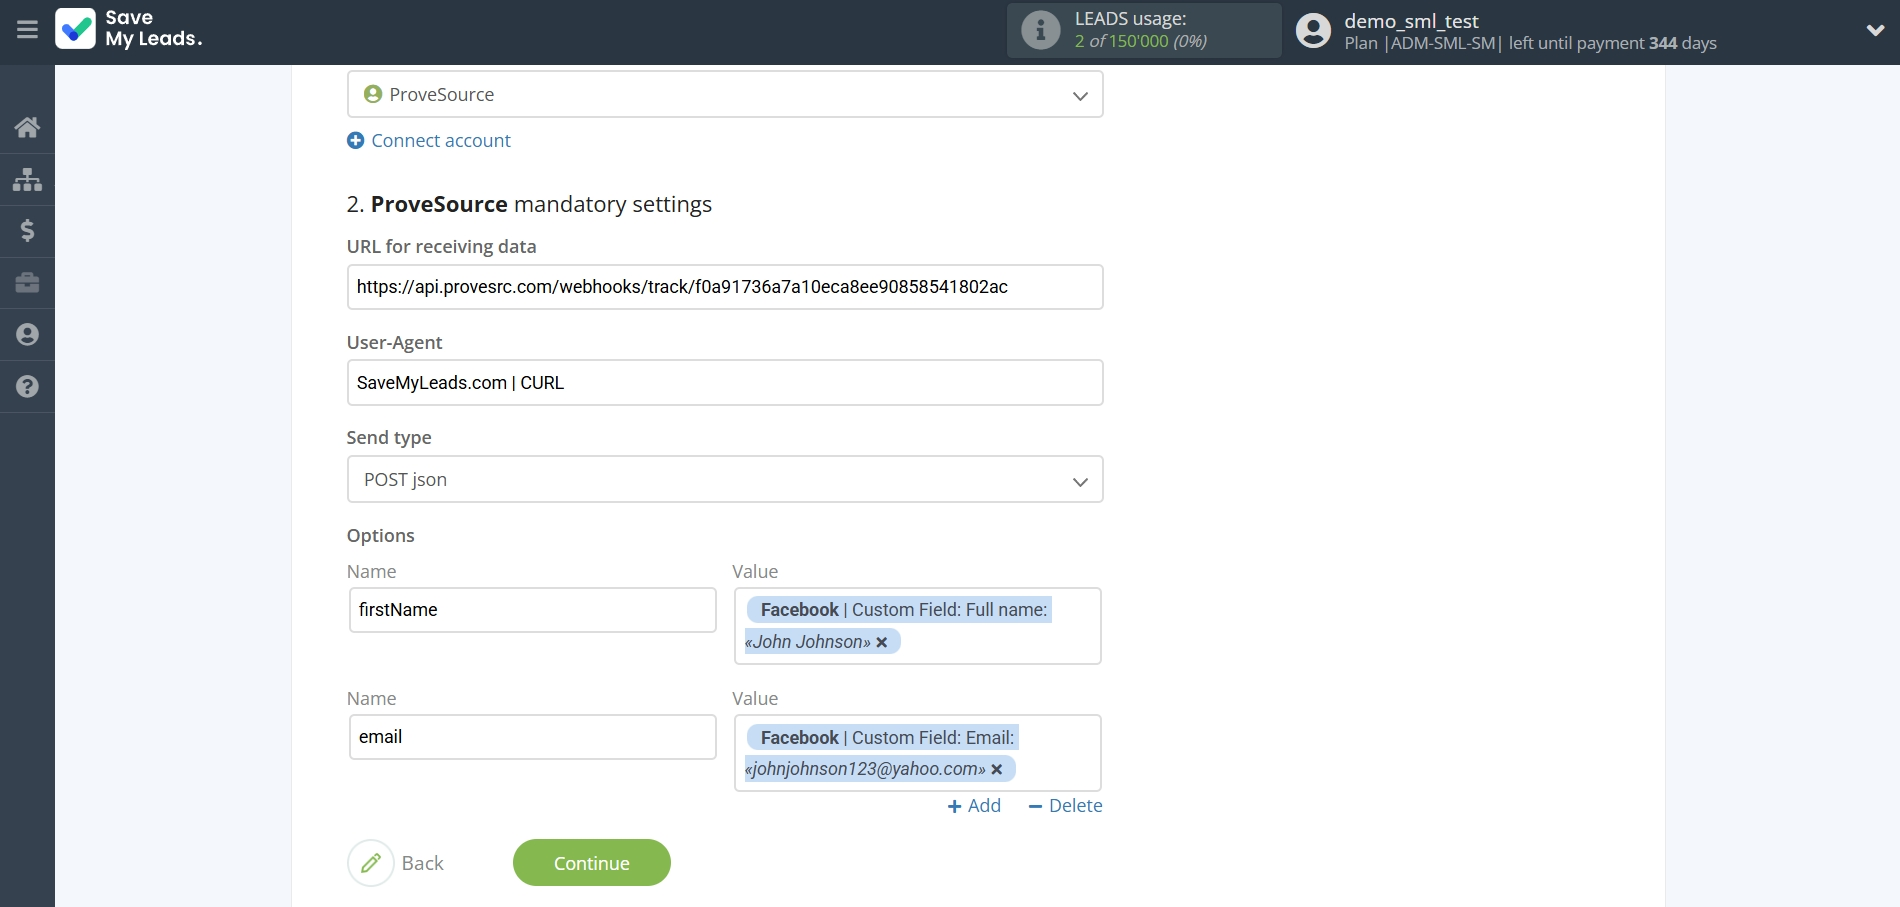
Task: Add a new option row with Add
Action: (974, 805)
